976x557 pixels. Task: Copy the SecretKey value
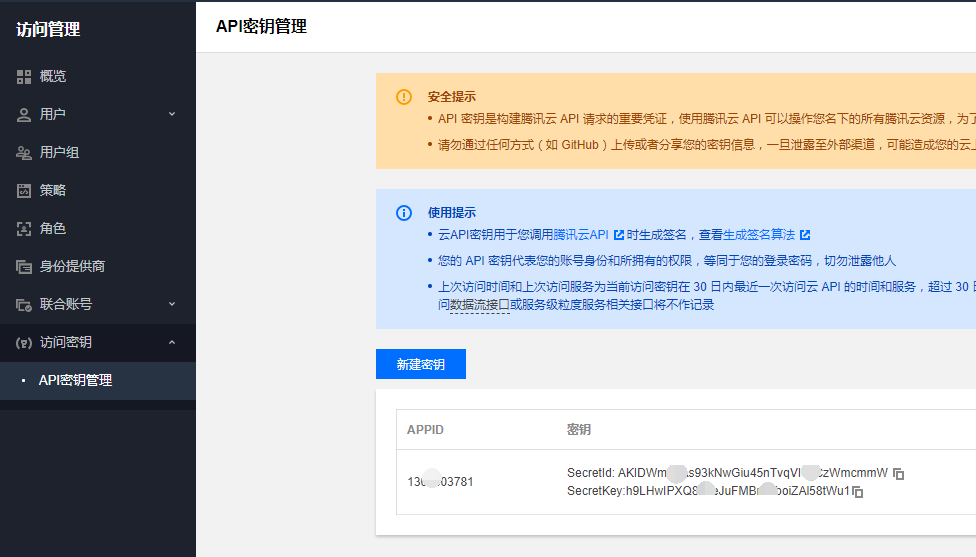(x=858, y=492)
